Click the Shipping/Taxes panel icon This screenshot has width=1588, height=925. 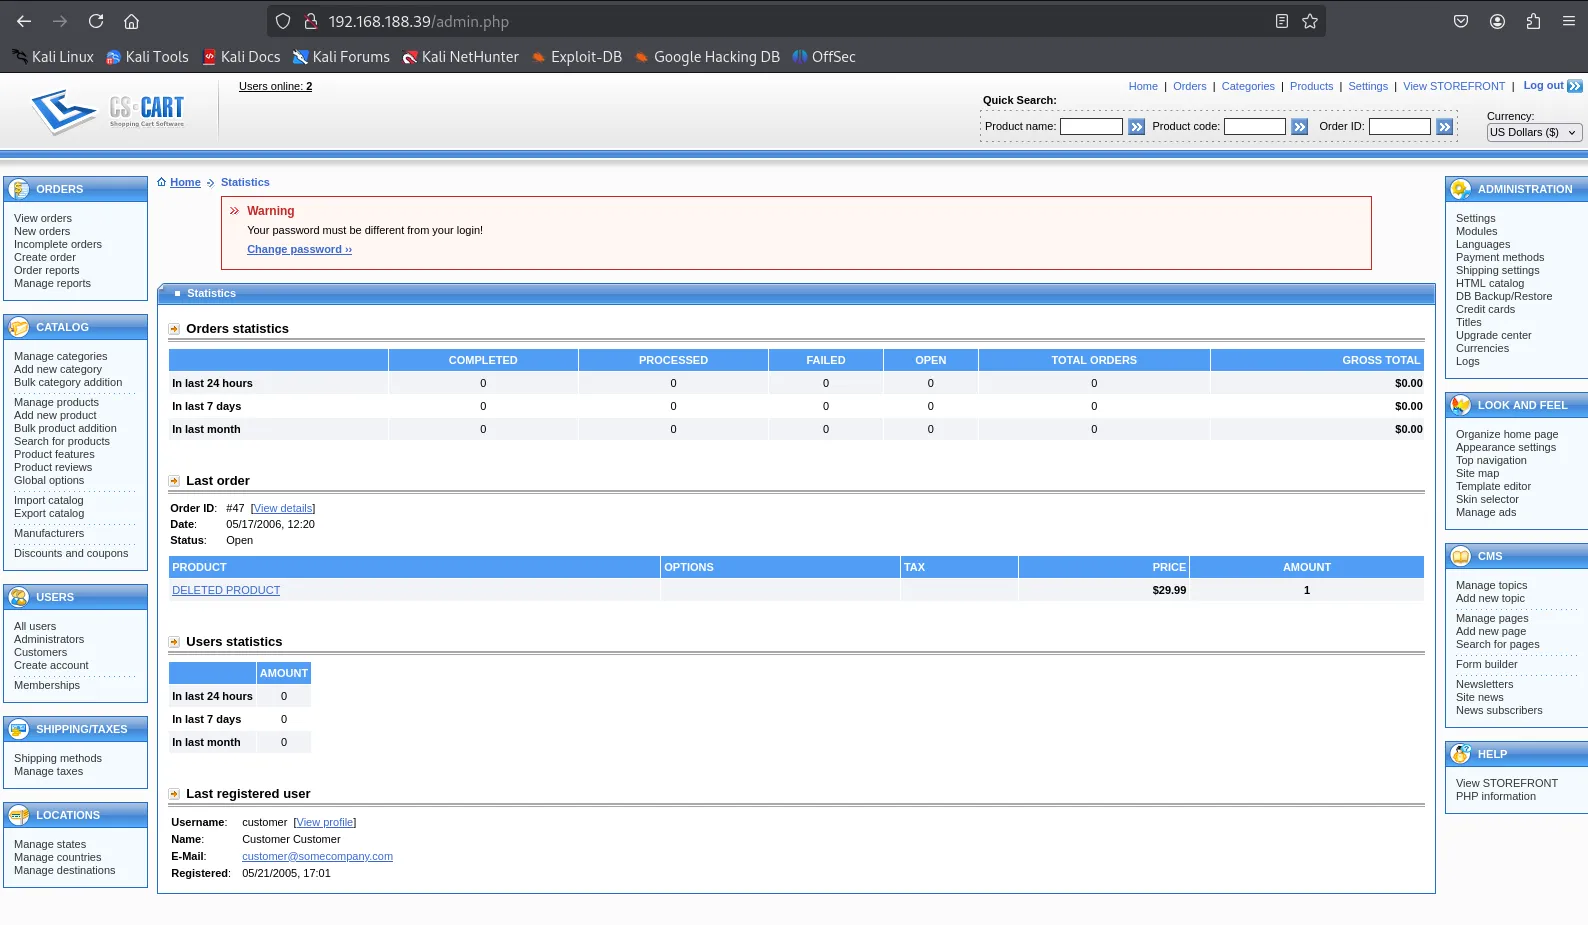(19, 729)
